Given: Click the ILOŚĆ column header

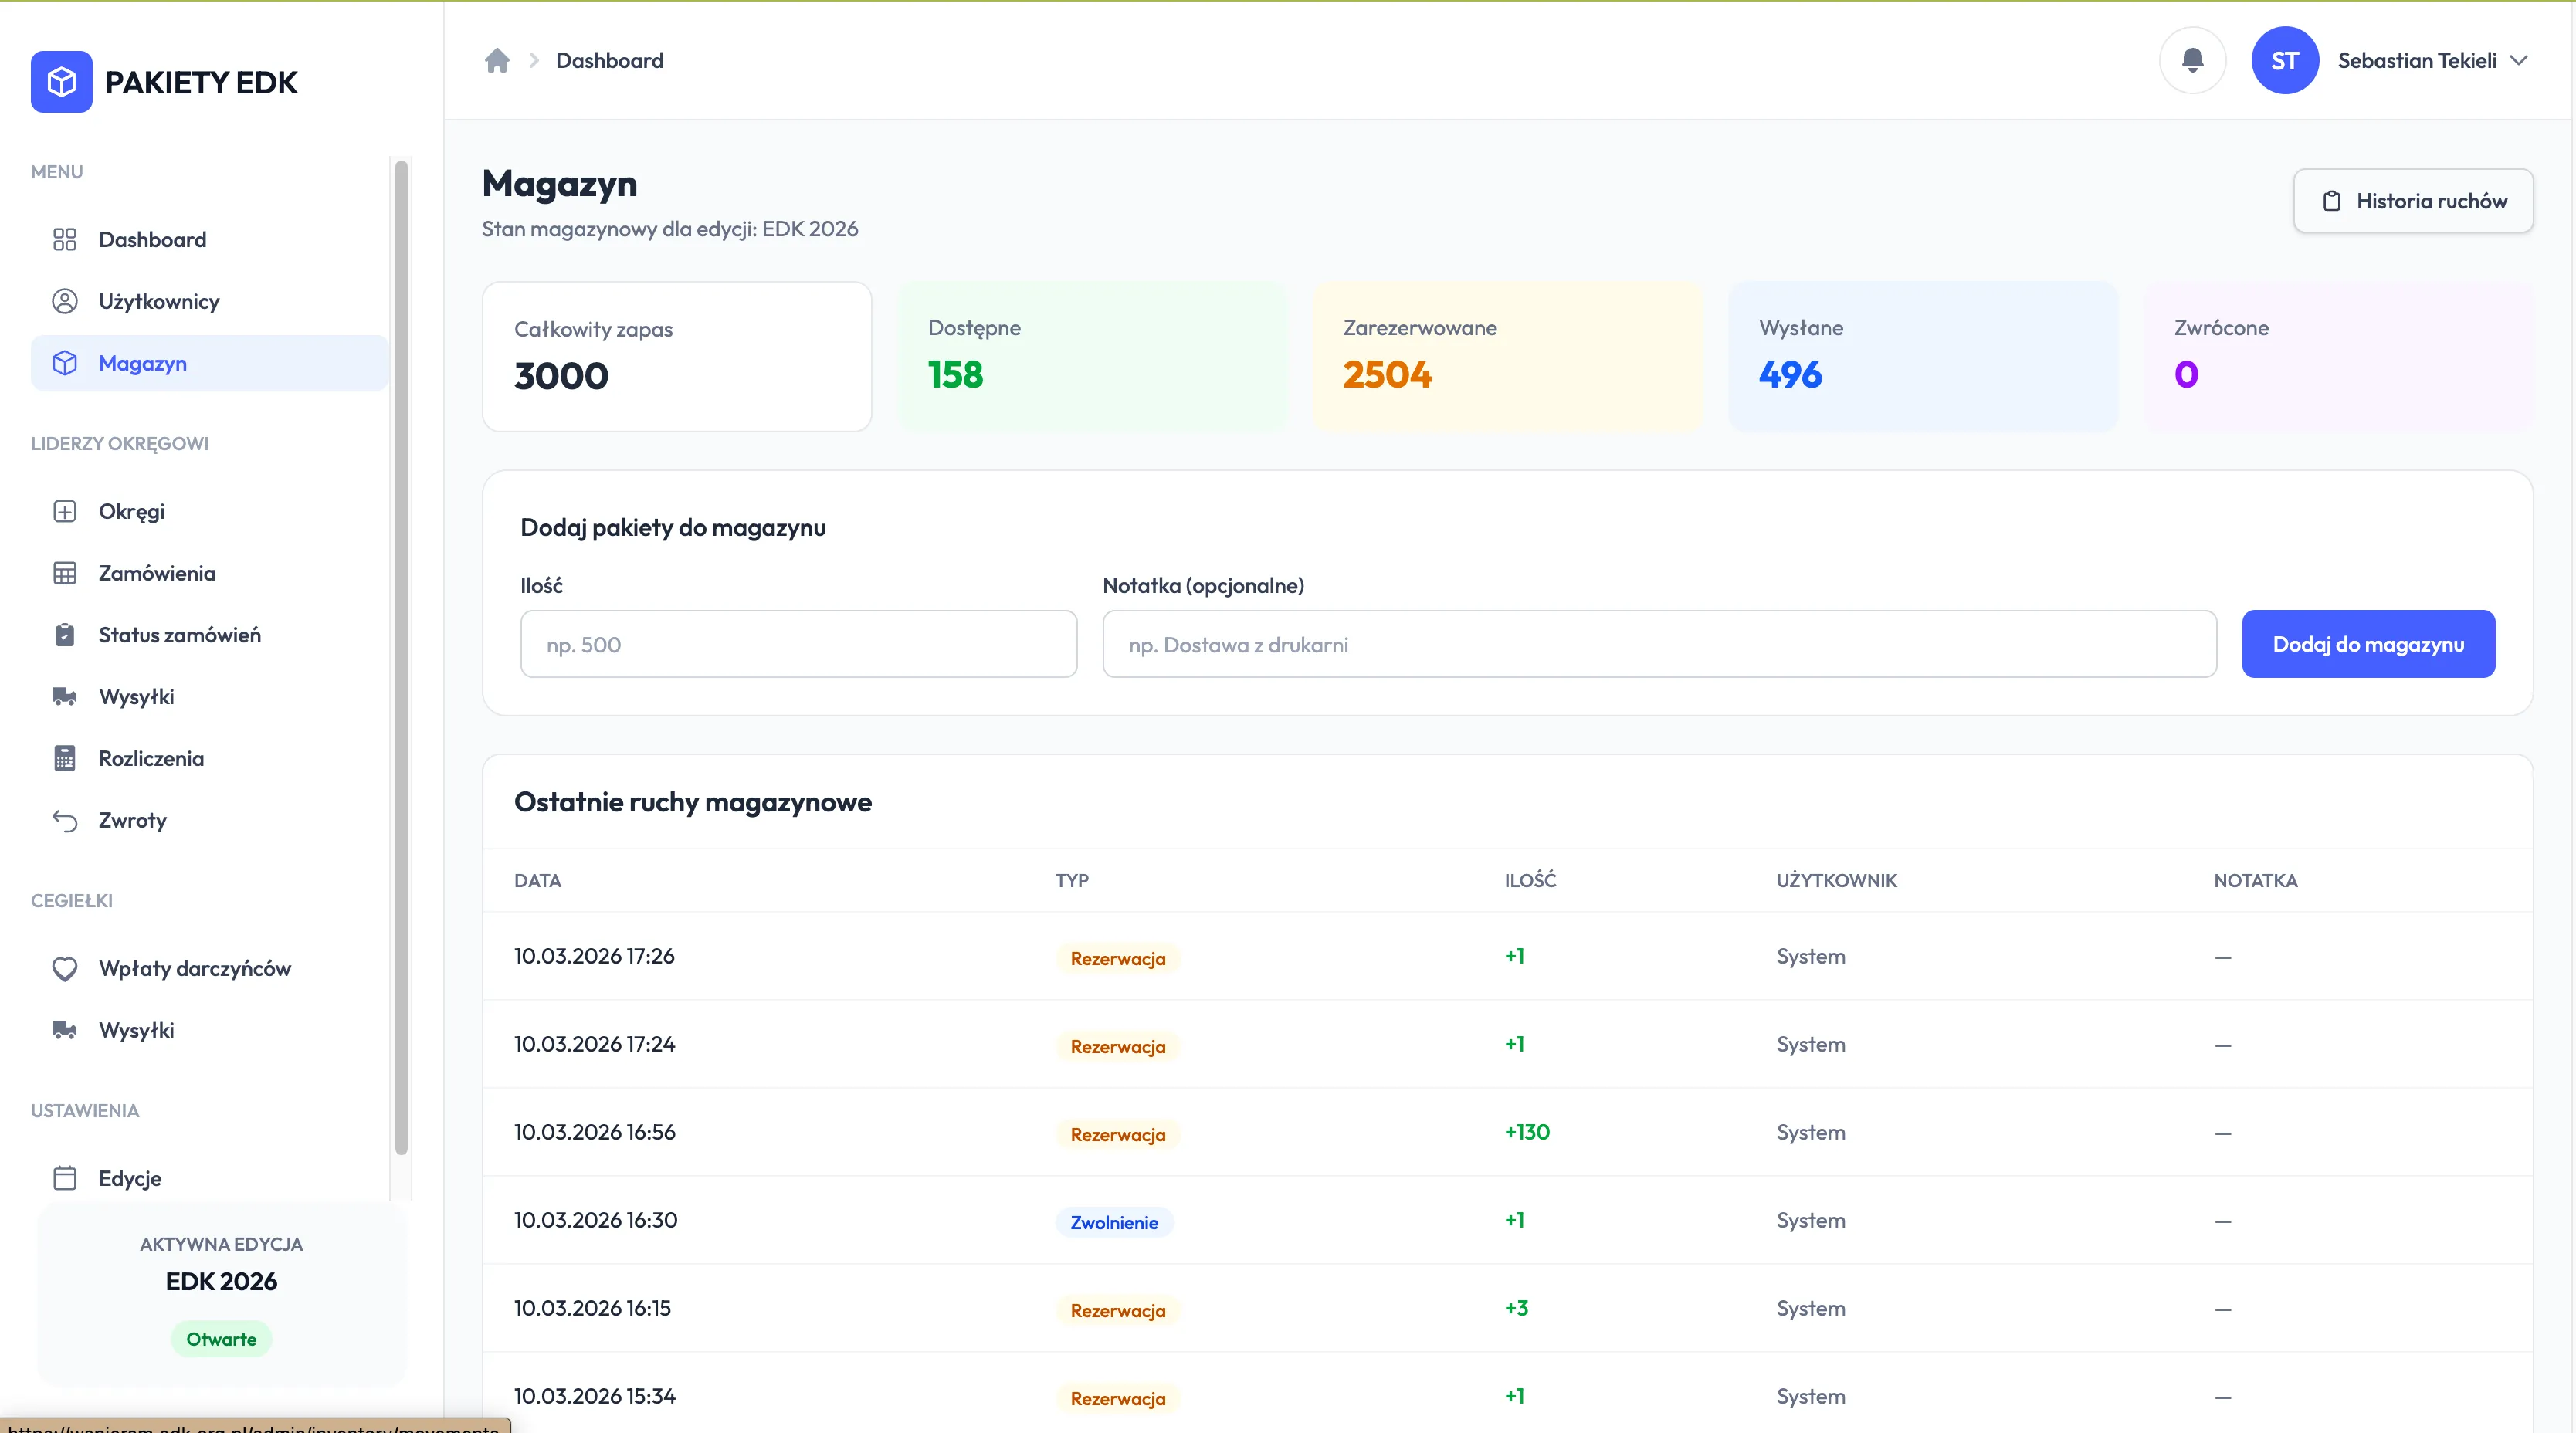Looking at the screenshot, I should (1530, 880).
